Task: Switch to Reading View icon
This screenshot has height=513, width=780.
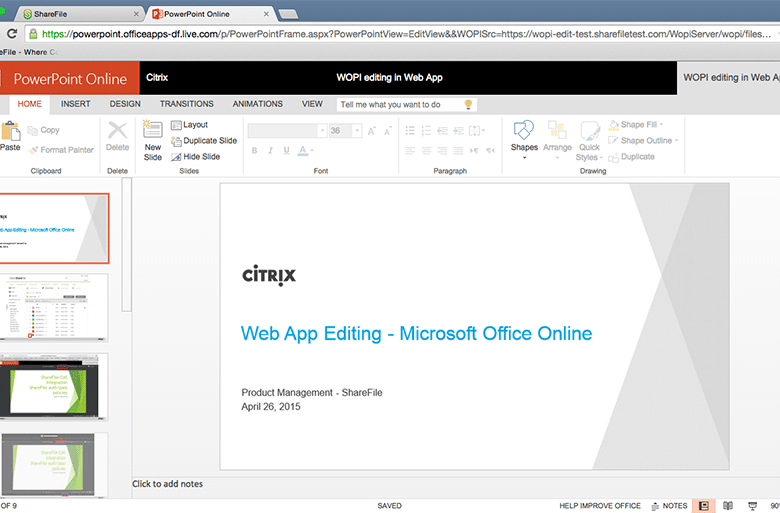Action: click(x=728, y=506)
